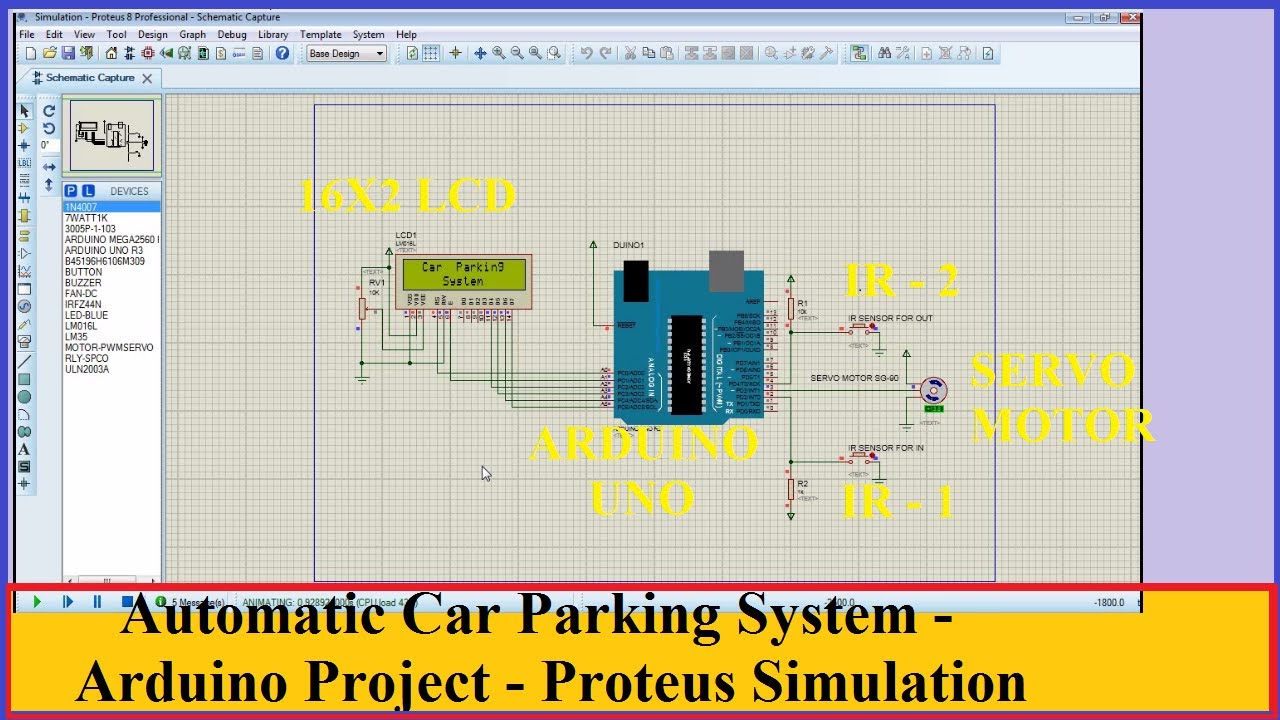Flip vertically with the Y-mirror icon
Screen dimensions: 1280x720
point(49,184)
